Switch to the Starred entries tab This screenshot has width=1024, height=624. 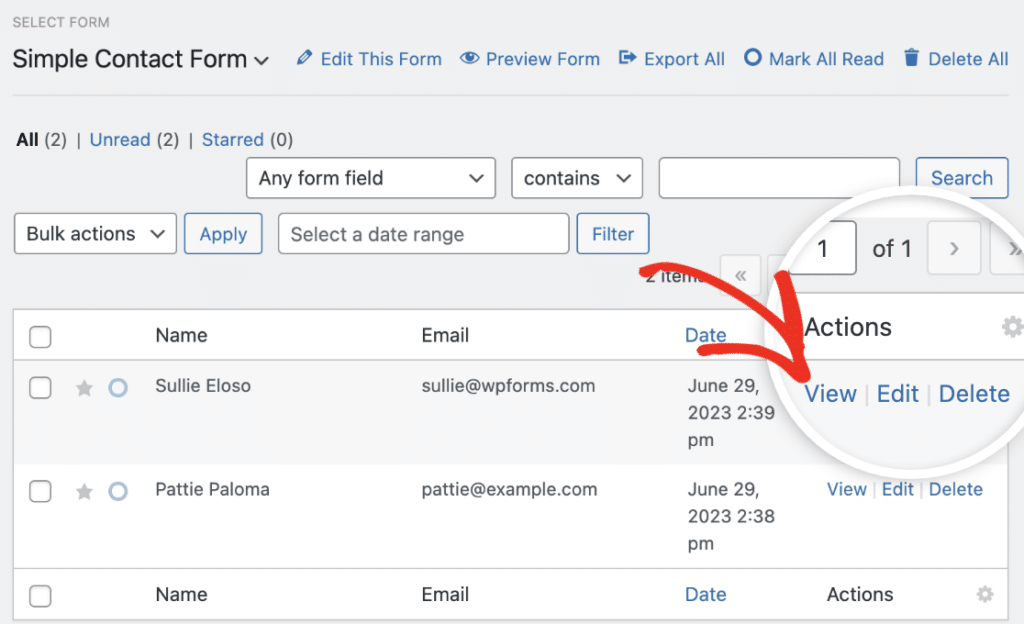point(233,140)
